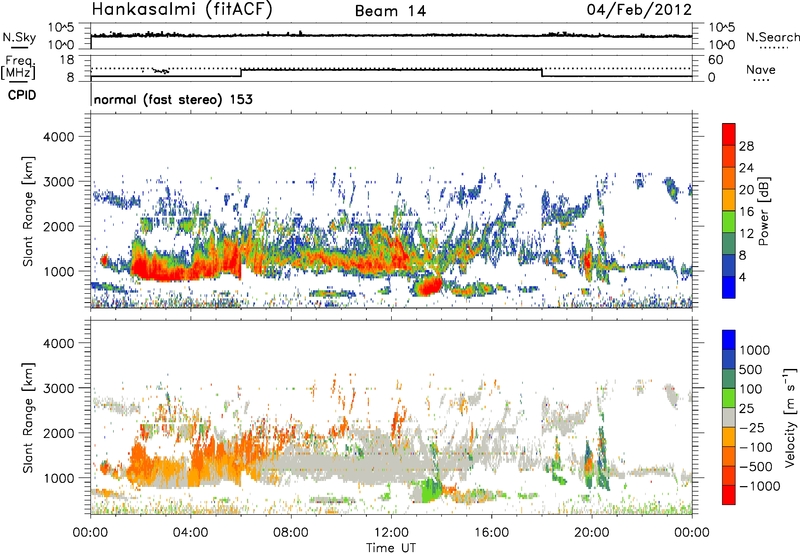Click power colorbar tick label '28'
This screenshot has height=554, width=800.
pos(746,146)
